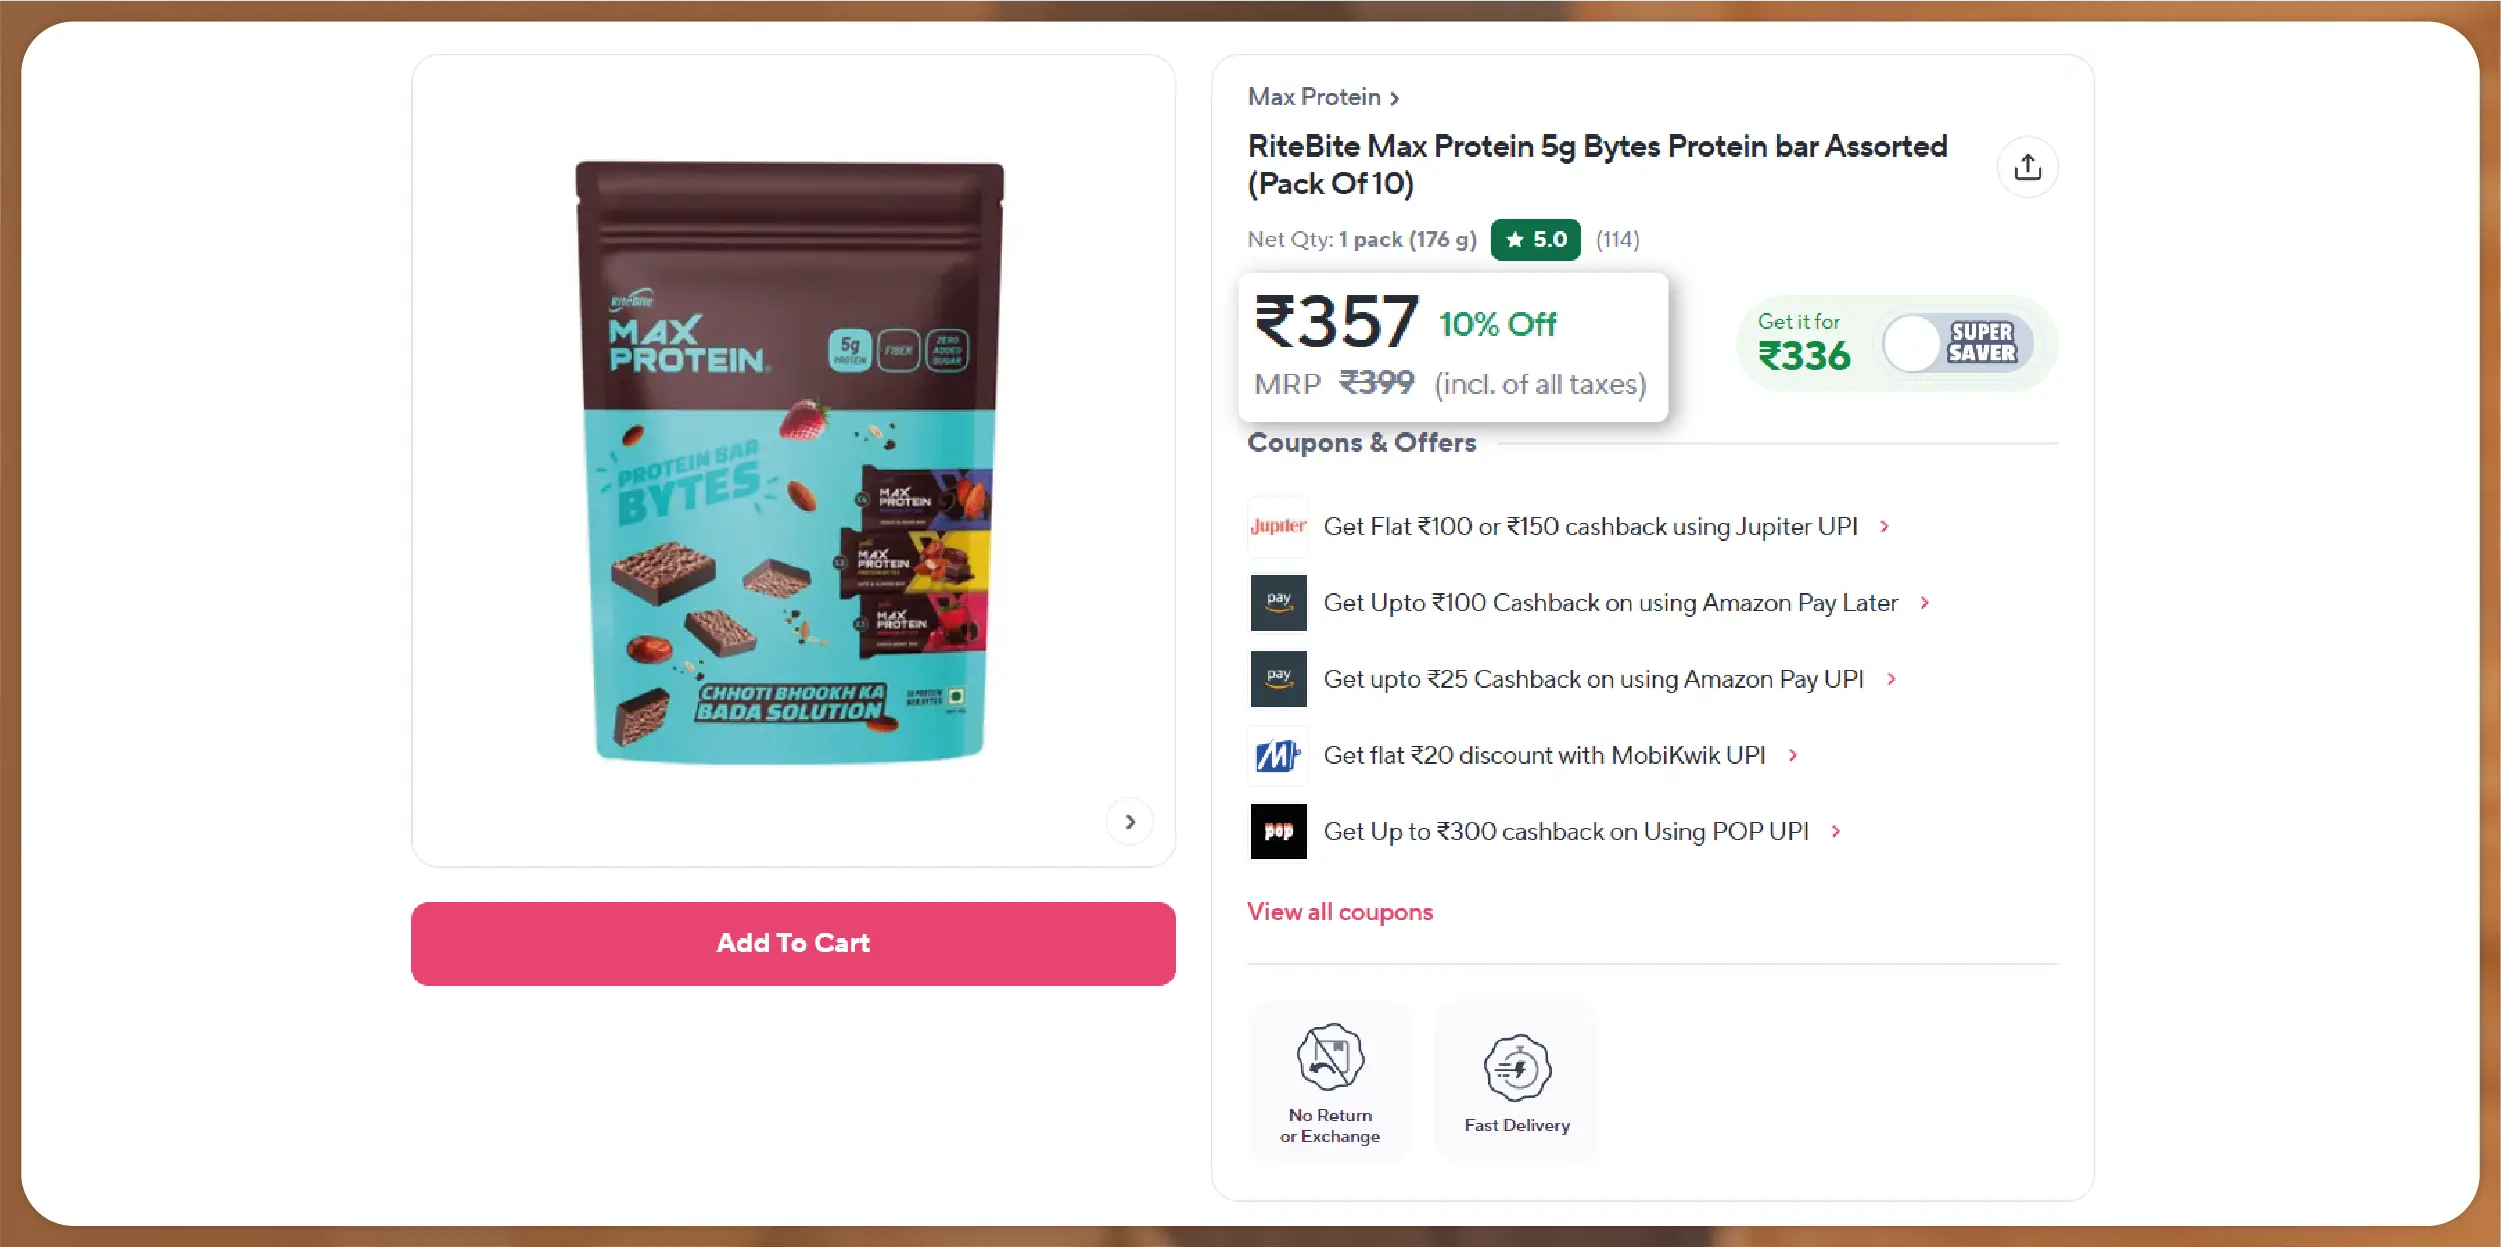Image resolution: width=2501 pixels, height=1248 pixels.
Task: Open the MobiKwik UPI ₹20 discount offer
Action: coord(1545,755)
